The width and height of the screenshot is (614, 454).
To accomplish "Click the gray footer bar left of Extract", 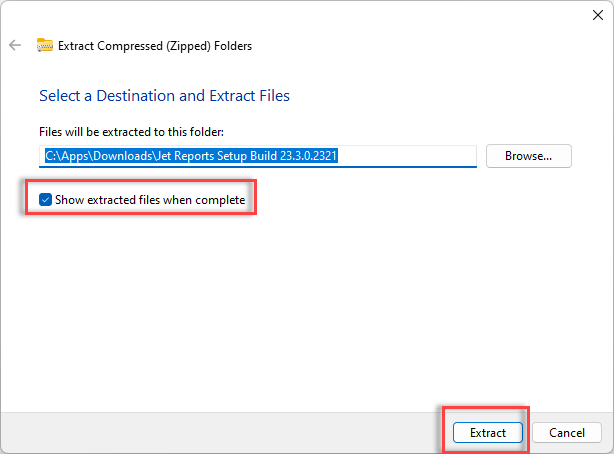I will [219, 432].
